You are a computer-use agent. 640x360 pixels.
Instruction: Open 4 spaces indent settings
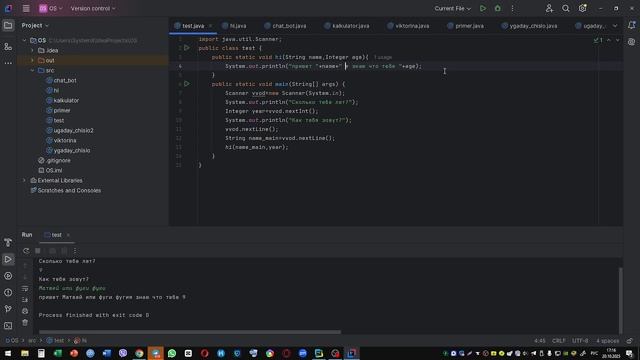(x=607, y=340)
